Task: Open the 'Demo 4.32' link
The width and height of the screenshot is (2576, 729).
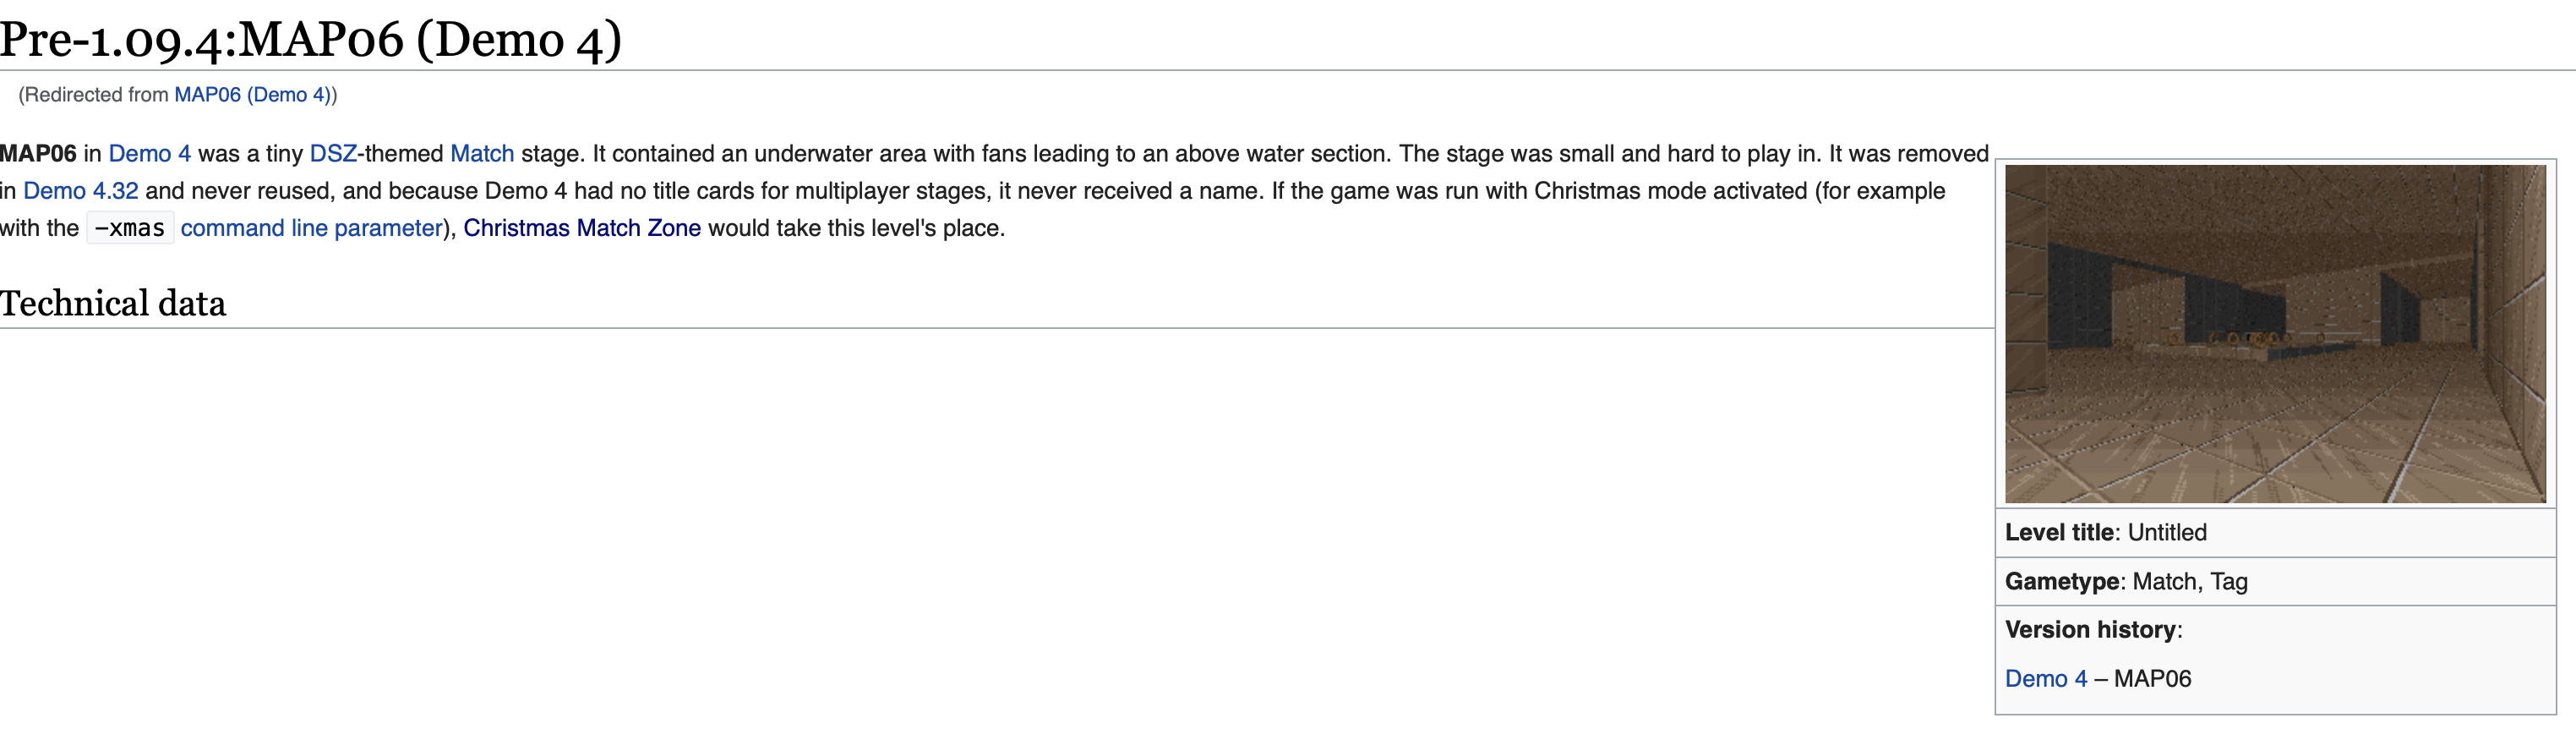Action: 81,191
